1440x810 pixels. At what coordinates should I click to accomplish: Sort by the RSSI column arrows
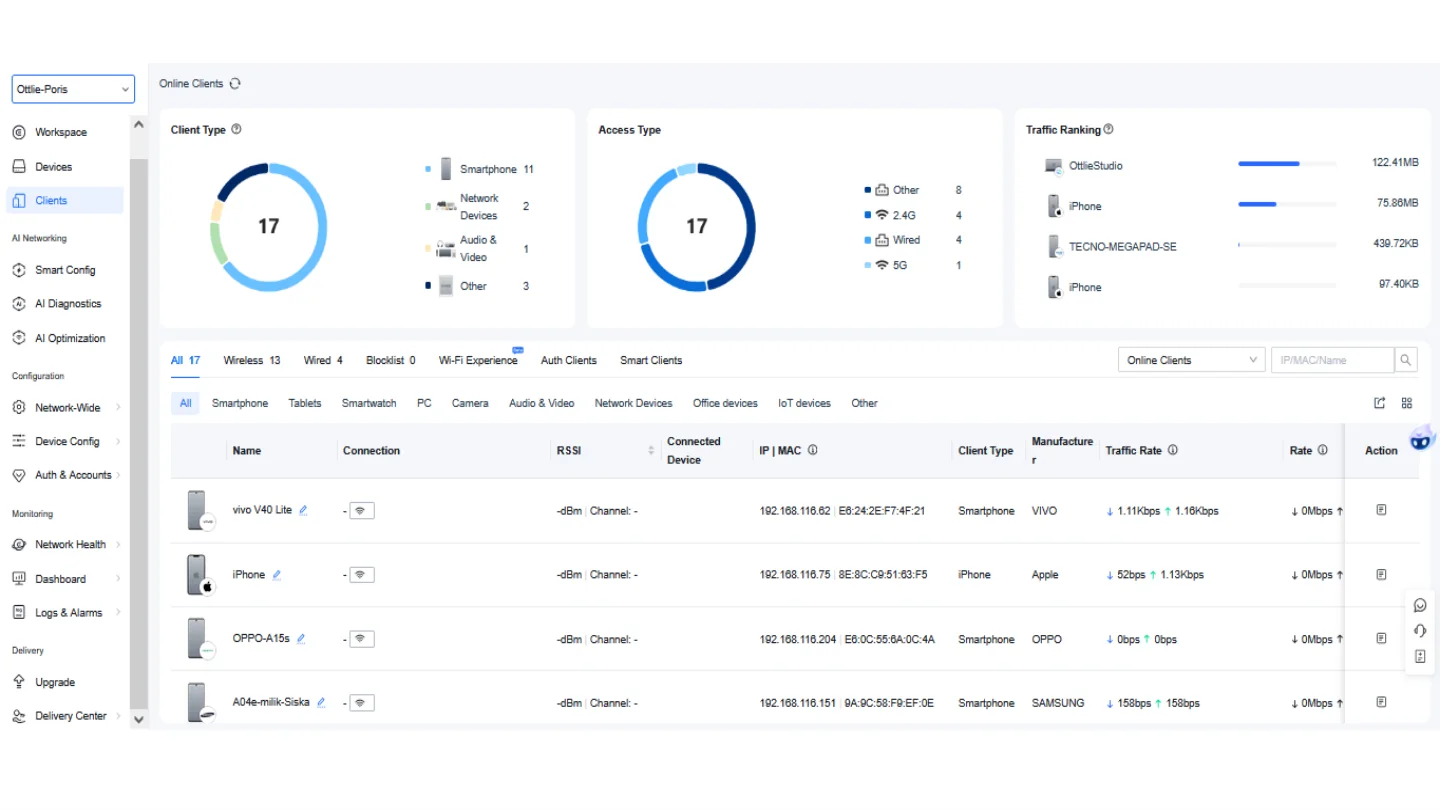[x=651, y=451]
